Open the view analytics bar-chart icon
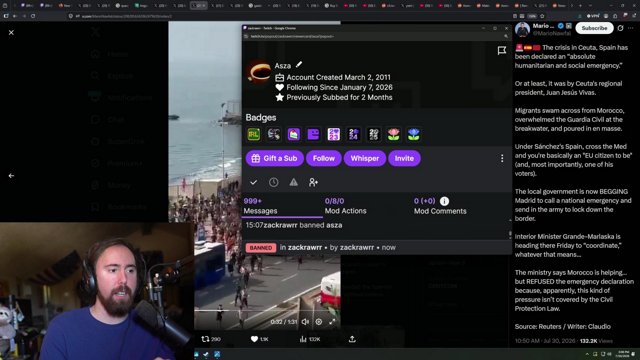The height and width of the screenshot is (360, 640). point(303,339)
